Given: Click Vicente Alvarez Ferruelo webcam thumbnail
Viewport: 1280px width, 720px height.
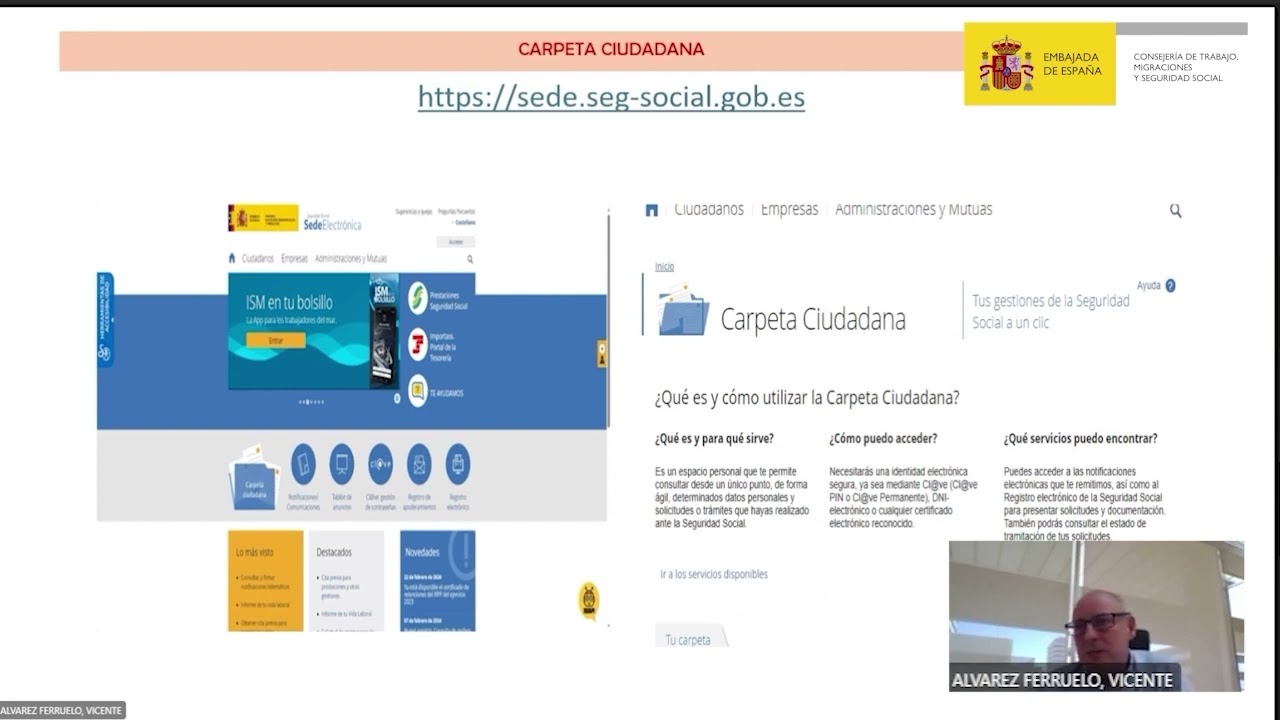Looking at the screenshot, I should click(1096, 616).
